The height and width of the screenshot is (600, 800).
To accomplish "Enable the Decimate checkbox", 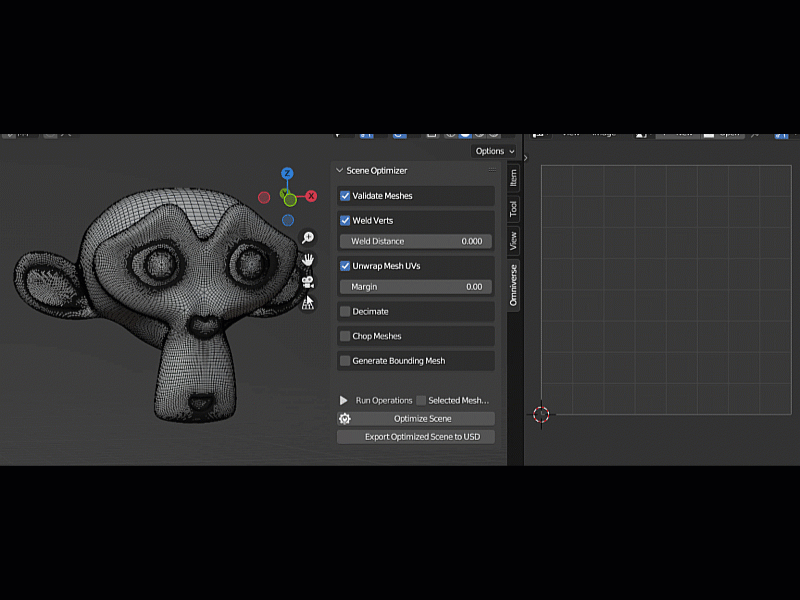I will click(x=345, y=311).
